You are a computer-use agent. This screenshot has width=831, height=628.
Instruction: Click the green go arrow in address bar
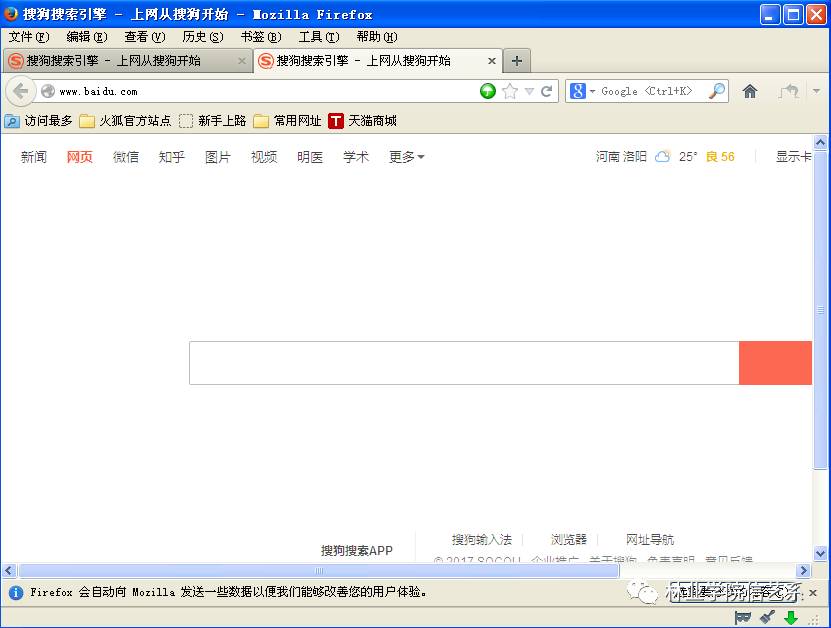[x=488, y=91]
